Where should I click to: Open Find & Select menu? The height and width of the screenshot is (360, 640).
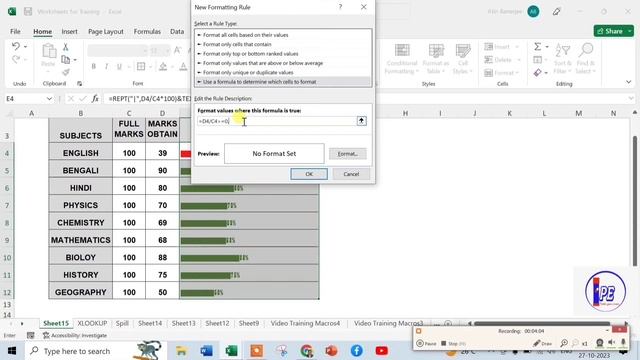(586, 59)
